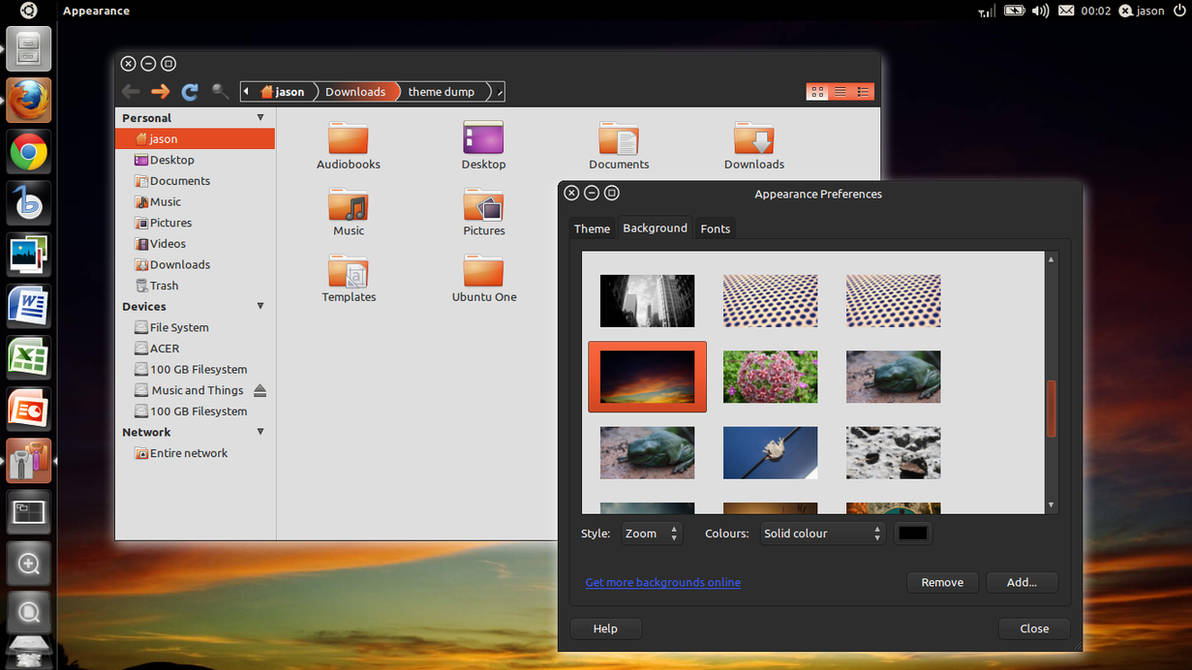The image size is (1192, 670).
Task: Open the sound volume indicator
Action: click(x=1040, y=11)
